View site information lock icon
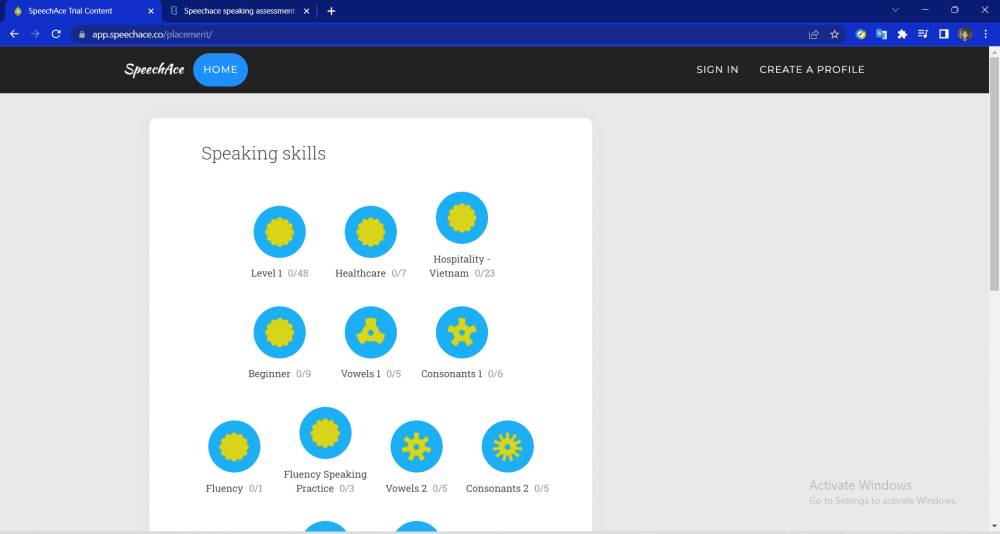Viewport: 1000px width, 534px height. pyautogui.click(x=82, y=34)
